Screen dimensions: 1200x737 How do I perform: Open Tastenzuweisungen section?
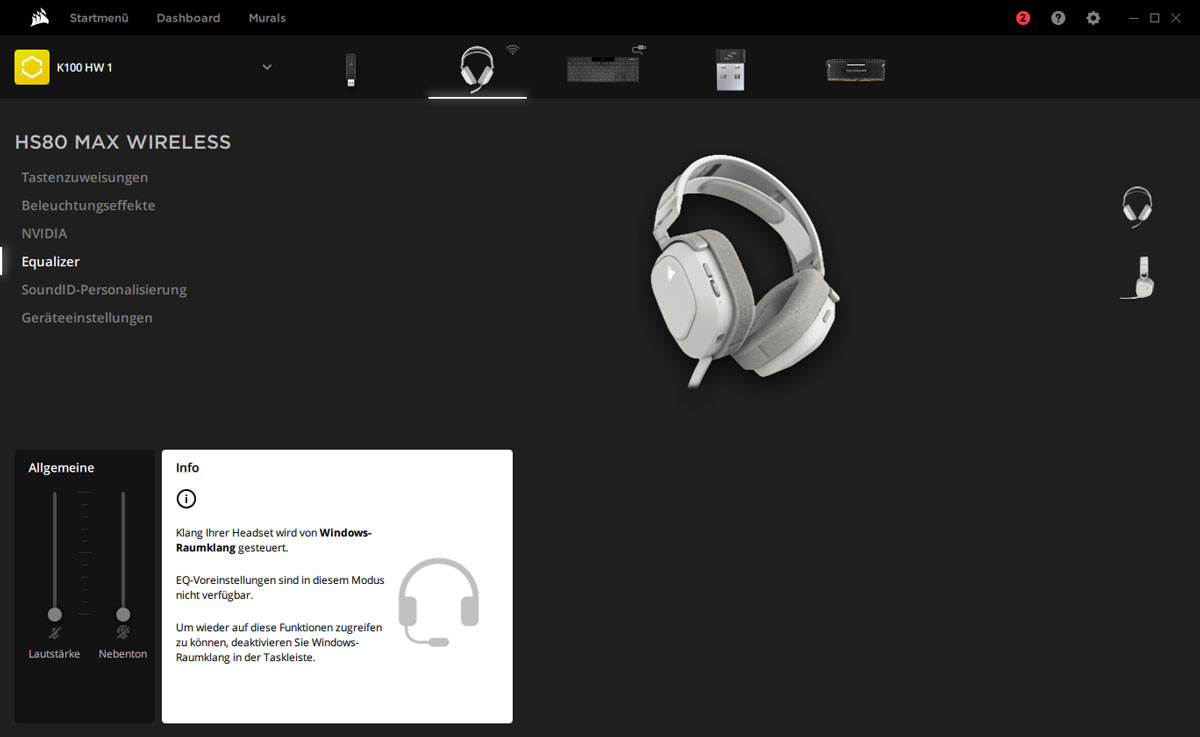pyautogui.click(x=85, y=178)
